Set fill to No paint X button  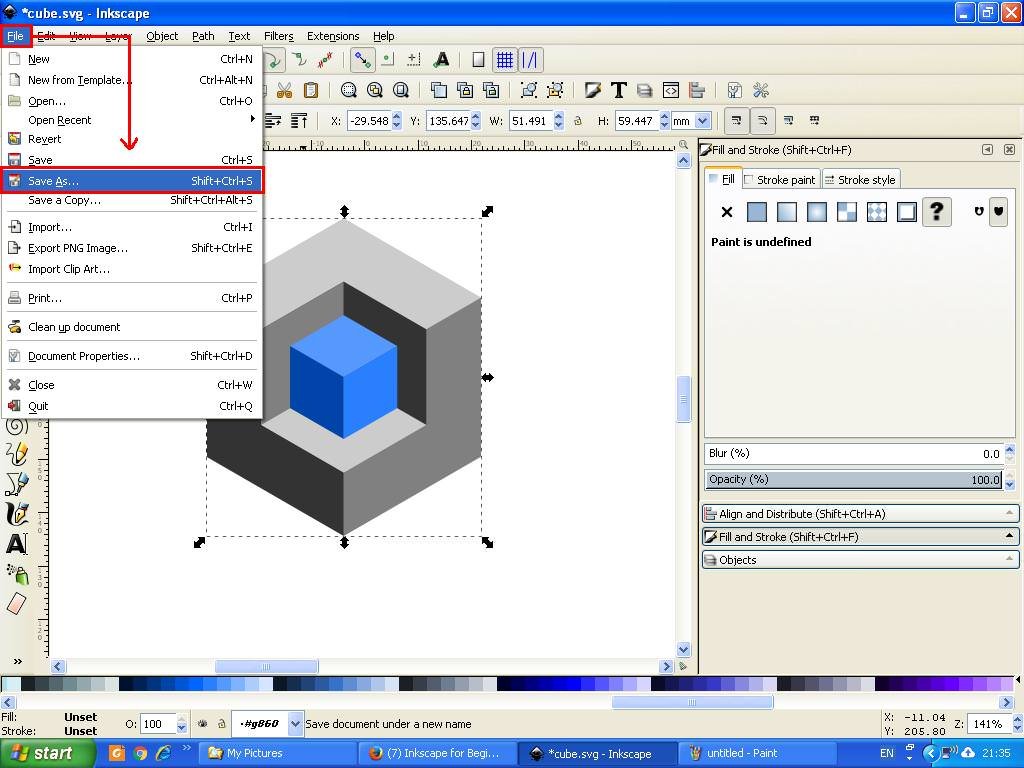[x=727, y=212]
